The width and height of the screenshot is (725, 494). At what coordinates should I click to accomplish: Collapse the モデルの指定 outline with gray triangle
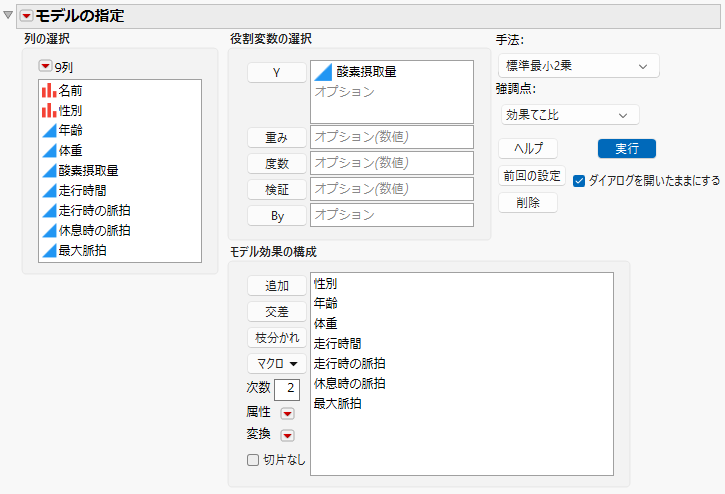click(x=8, y=15)
